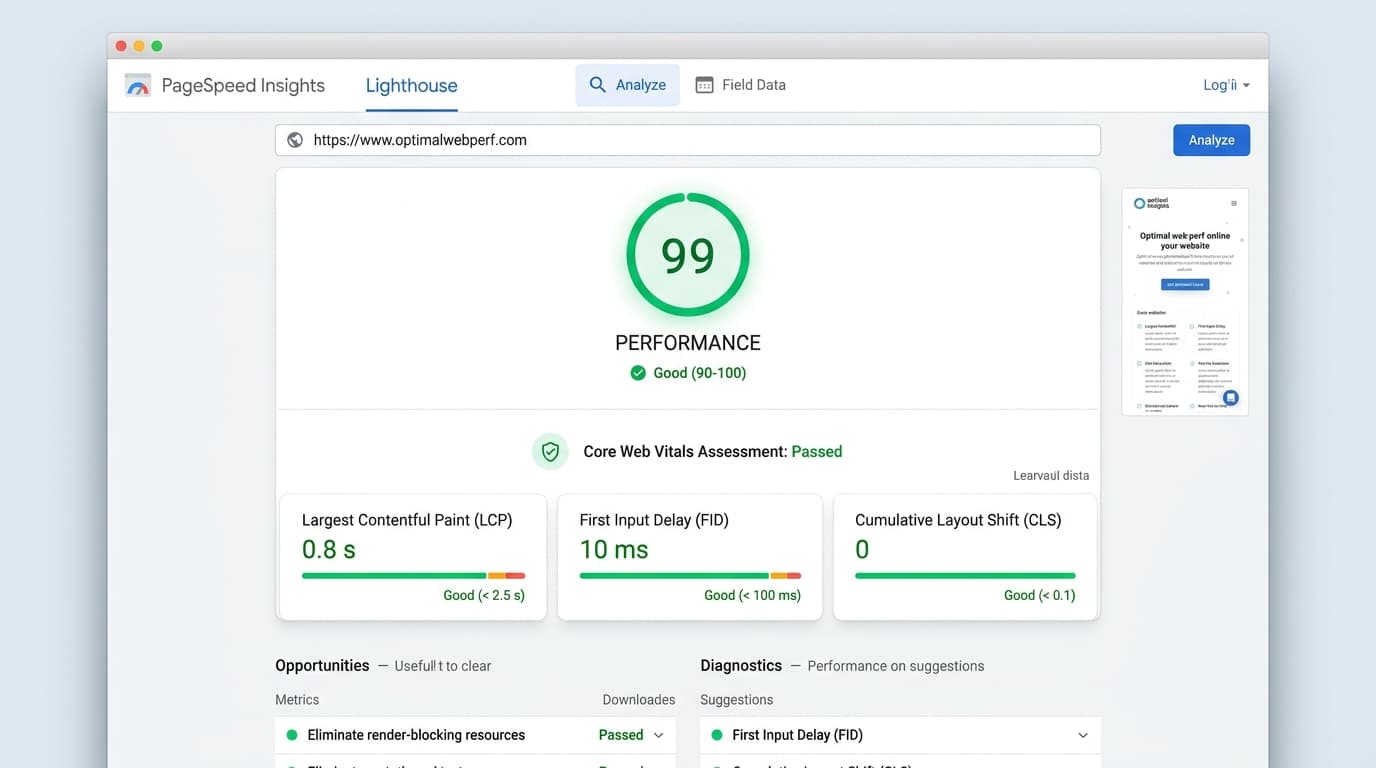The width and height of the screenshot is (1376, 768).
Task: Click the Downloades column header
Action: pos(639,700)
